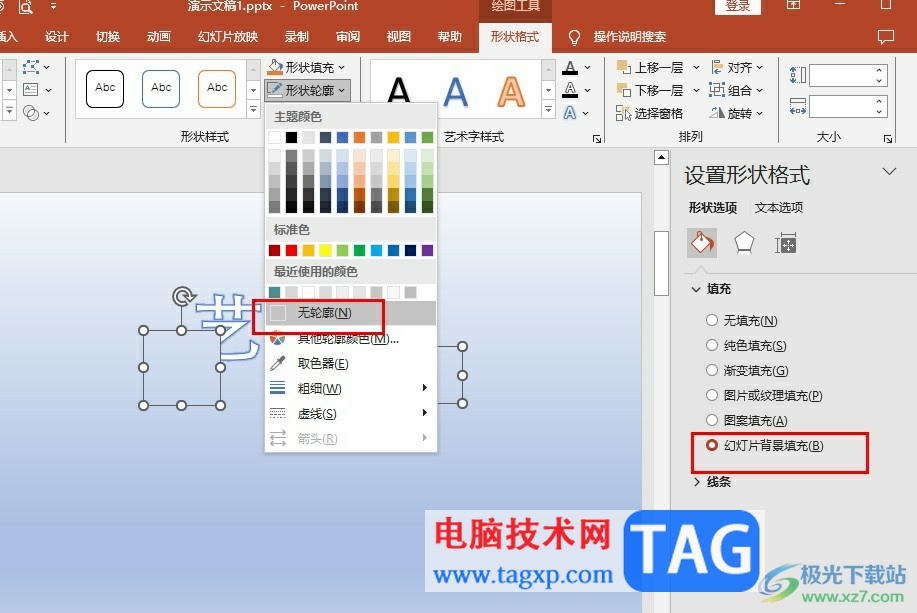Pick the standard red color swatch
Image resolution: width=917 pixels, height=613 pixels.
(x=291, y=250)
